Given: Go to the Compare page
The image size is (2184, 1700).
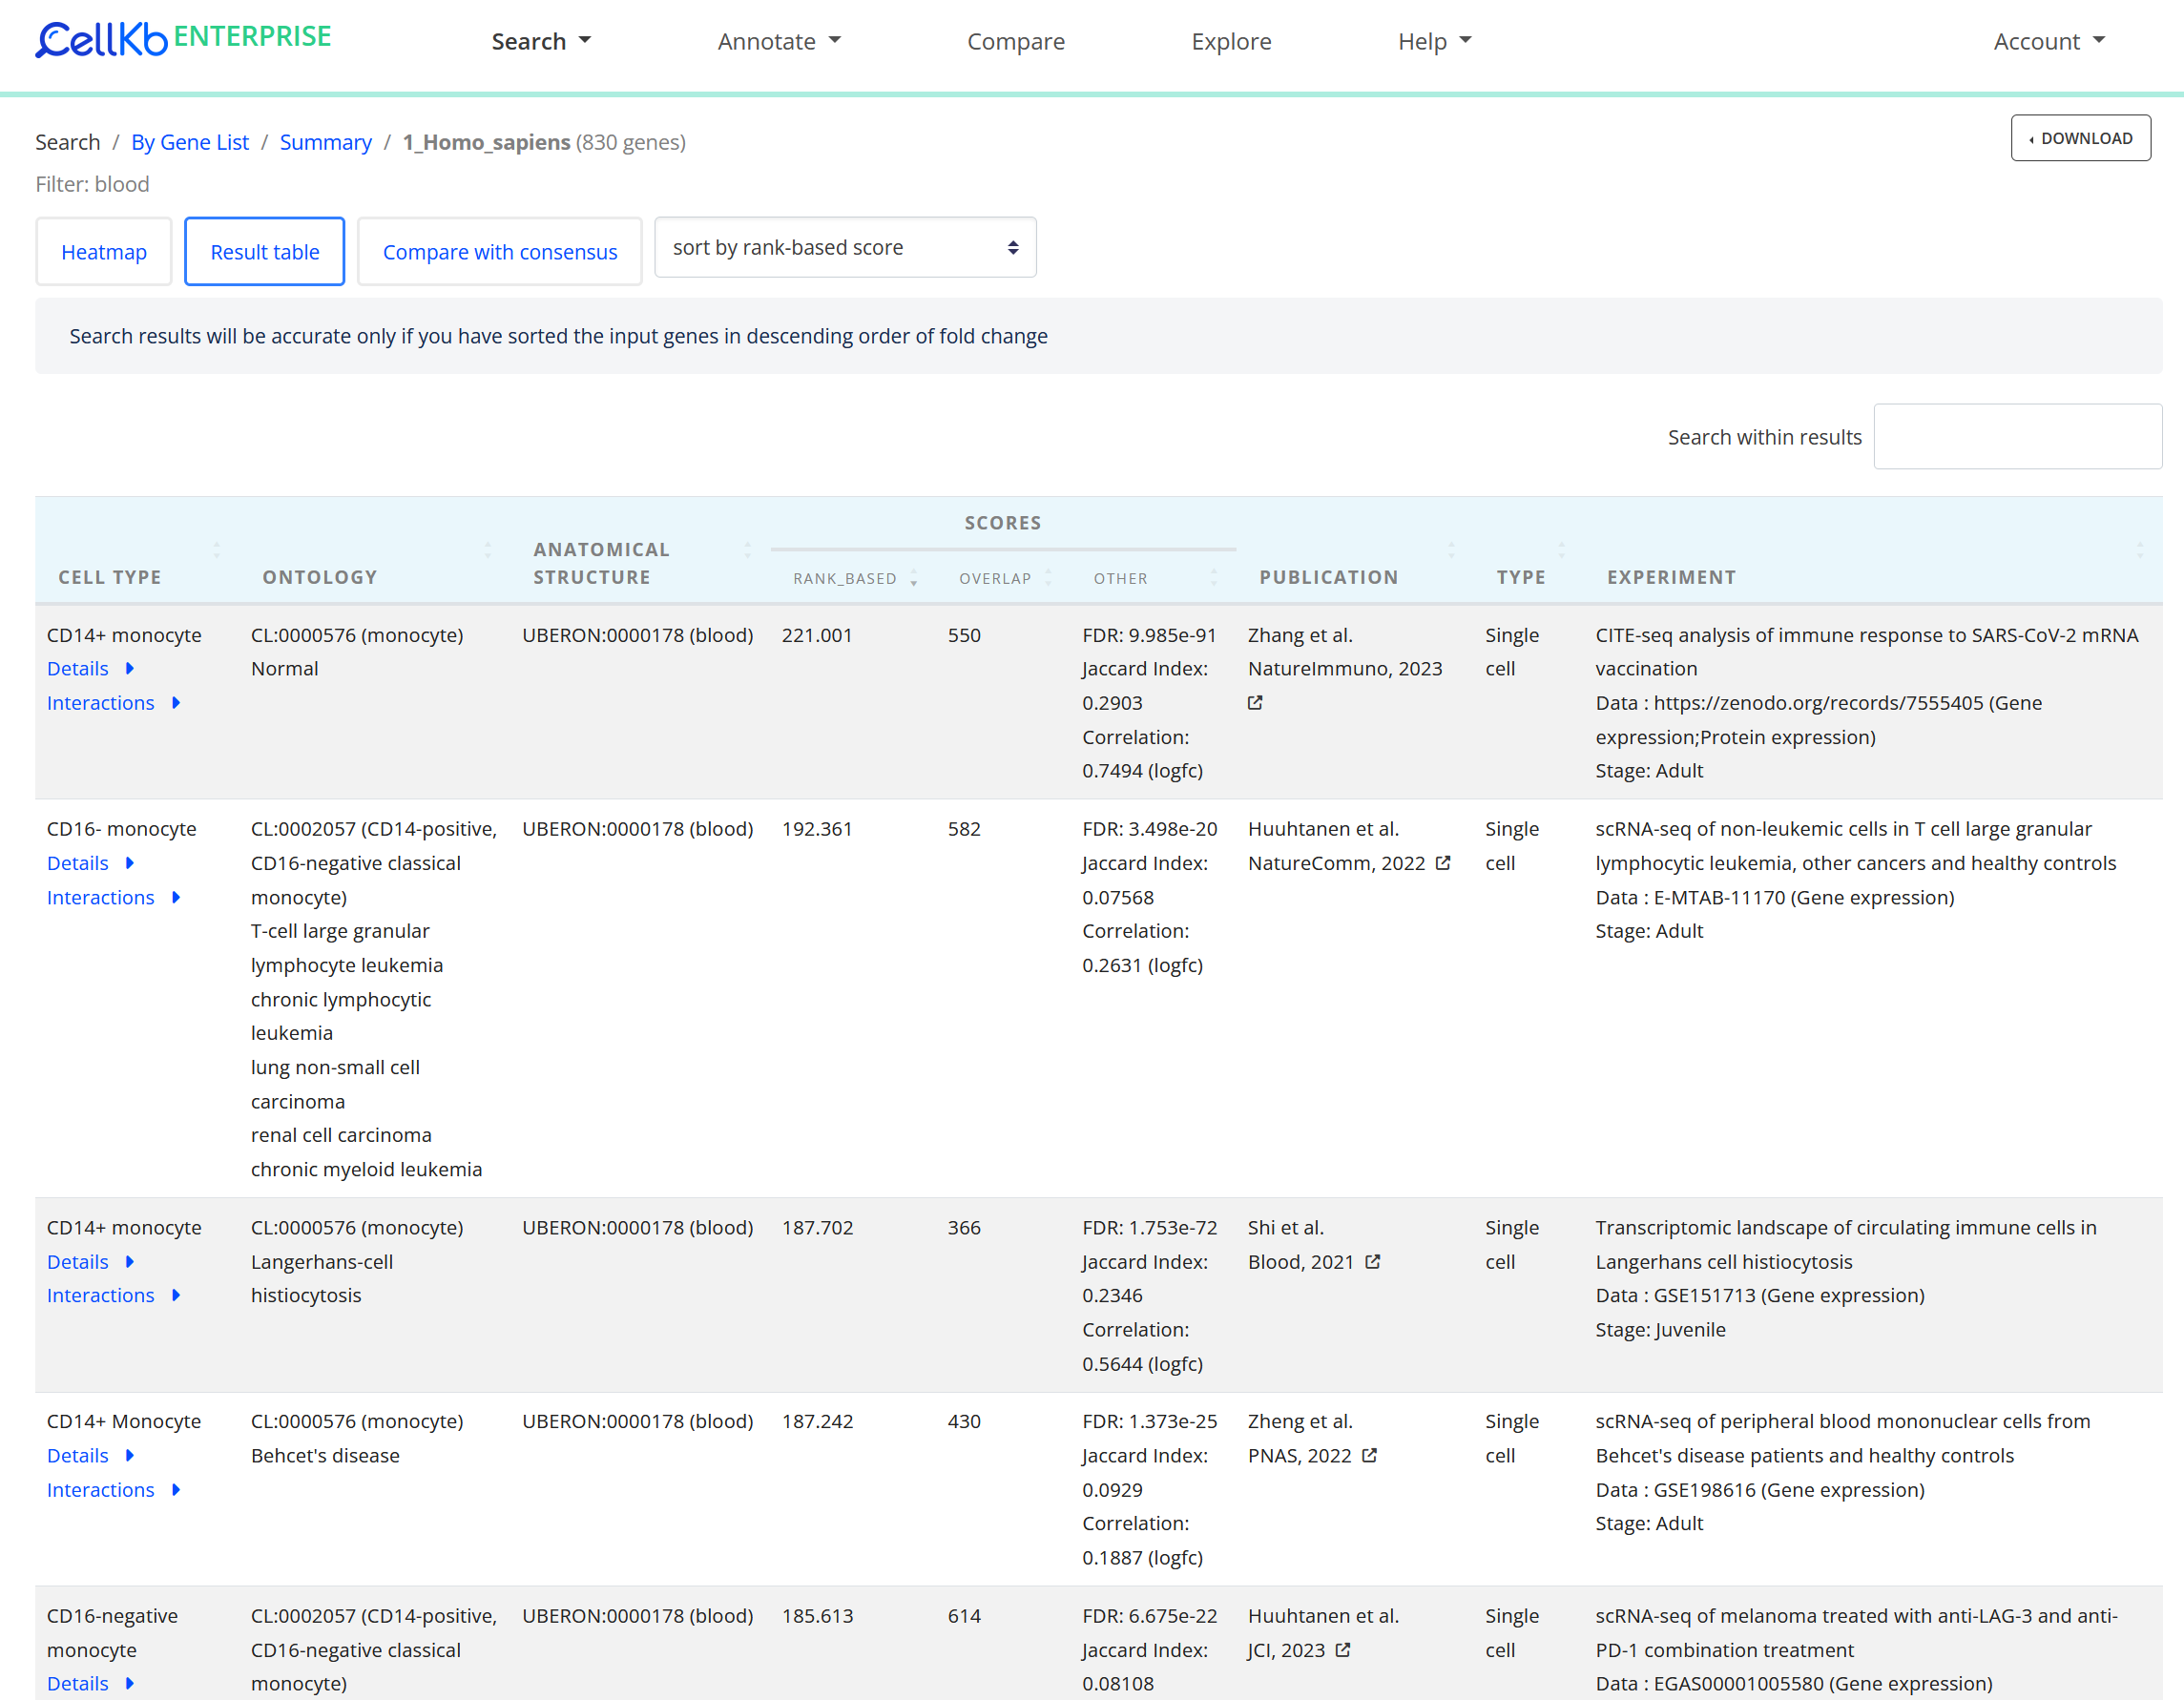Looking at the screenshot, I should point(1015,41).
